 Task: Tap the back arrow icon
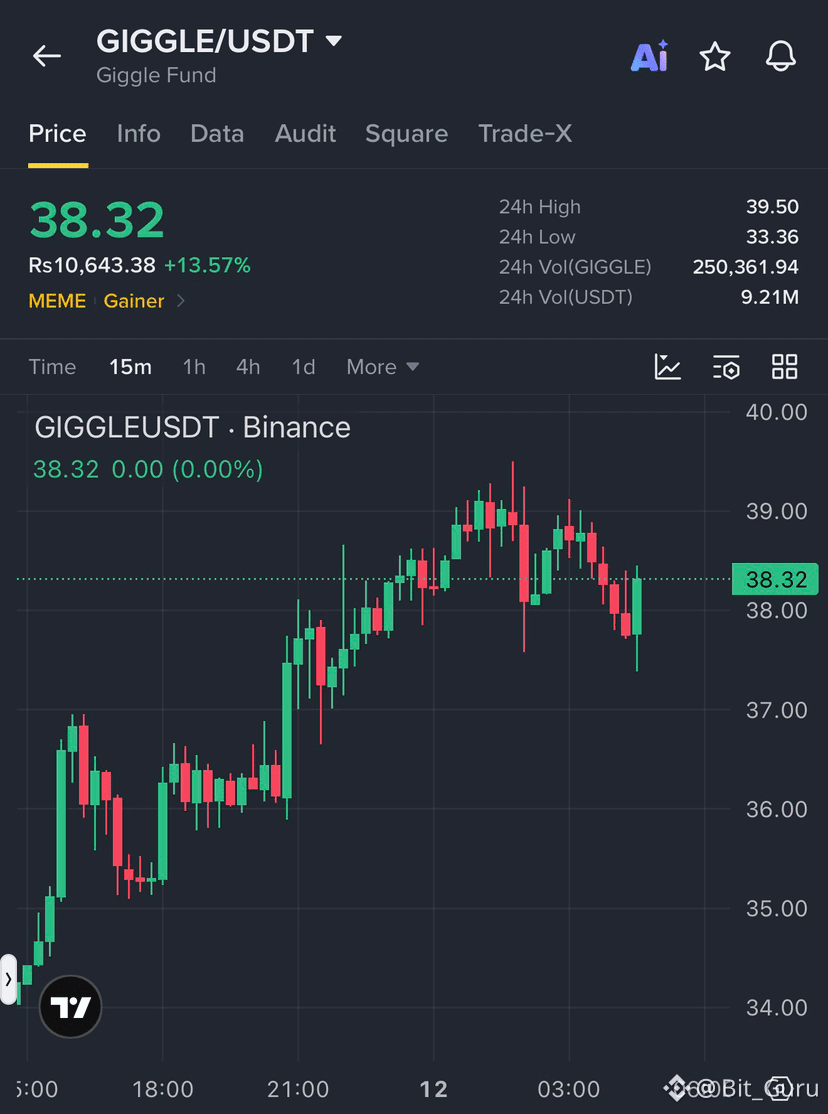click(47, 56)
